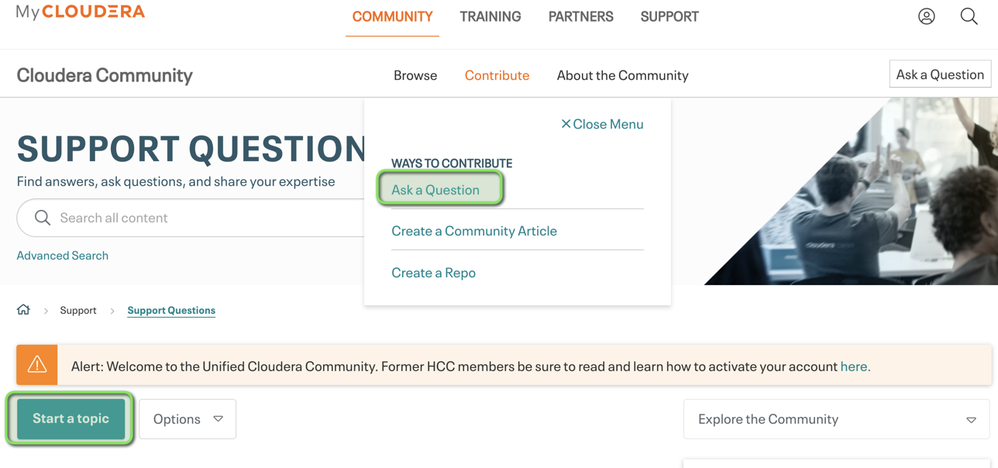Open About the Community menu
This screenshot has width=998, height=468.
[622, 75]
